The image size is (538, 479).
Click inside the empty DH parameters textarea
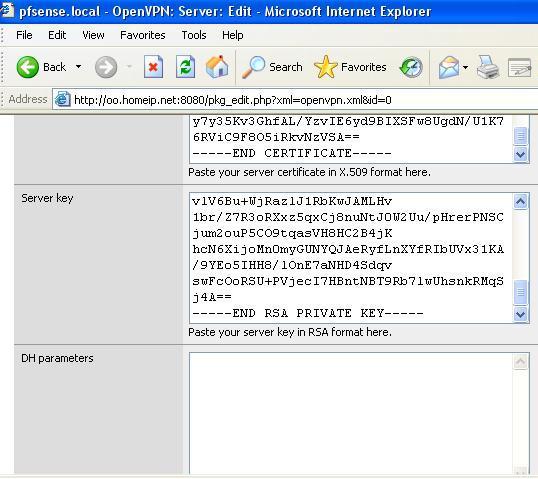click(x=351, y=413)
